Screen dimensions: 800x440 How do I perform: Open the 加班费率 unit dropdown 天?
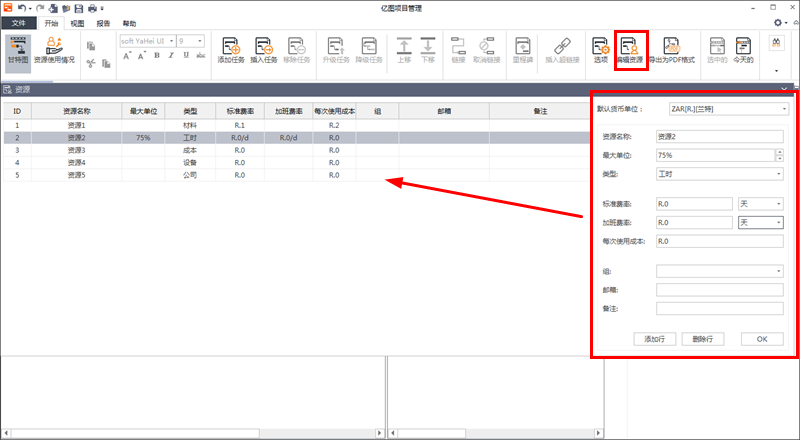[x=761, y=223]
